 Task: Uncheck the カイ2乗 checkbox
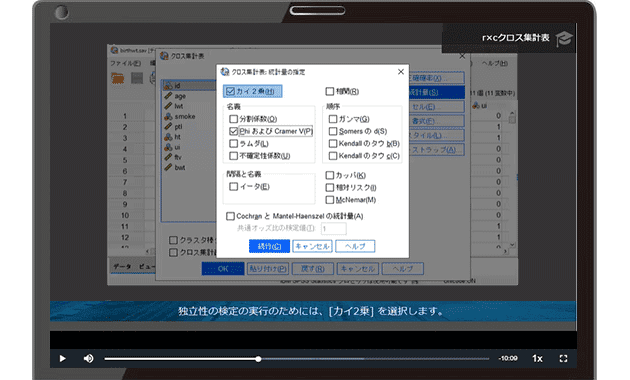click(230, 92)
